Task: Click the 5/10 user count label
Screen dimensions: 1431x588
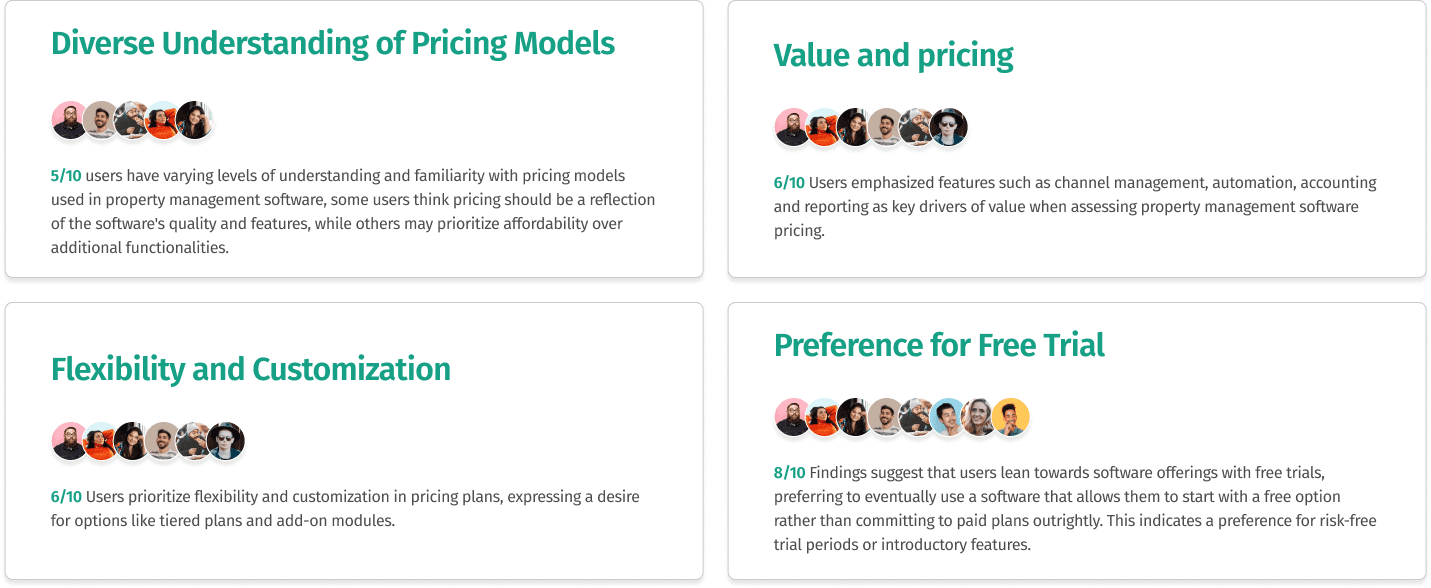Action: click(x=66, y=176)
